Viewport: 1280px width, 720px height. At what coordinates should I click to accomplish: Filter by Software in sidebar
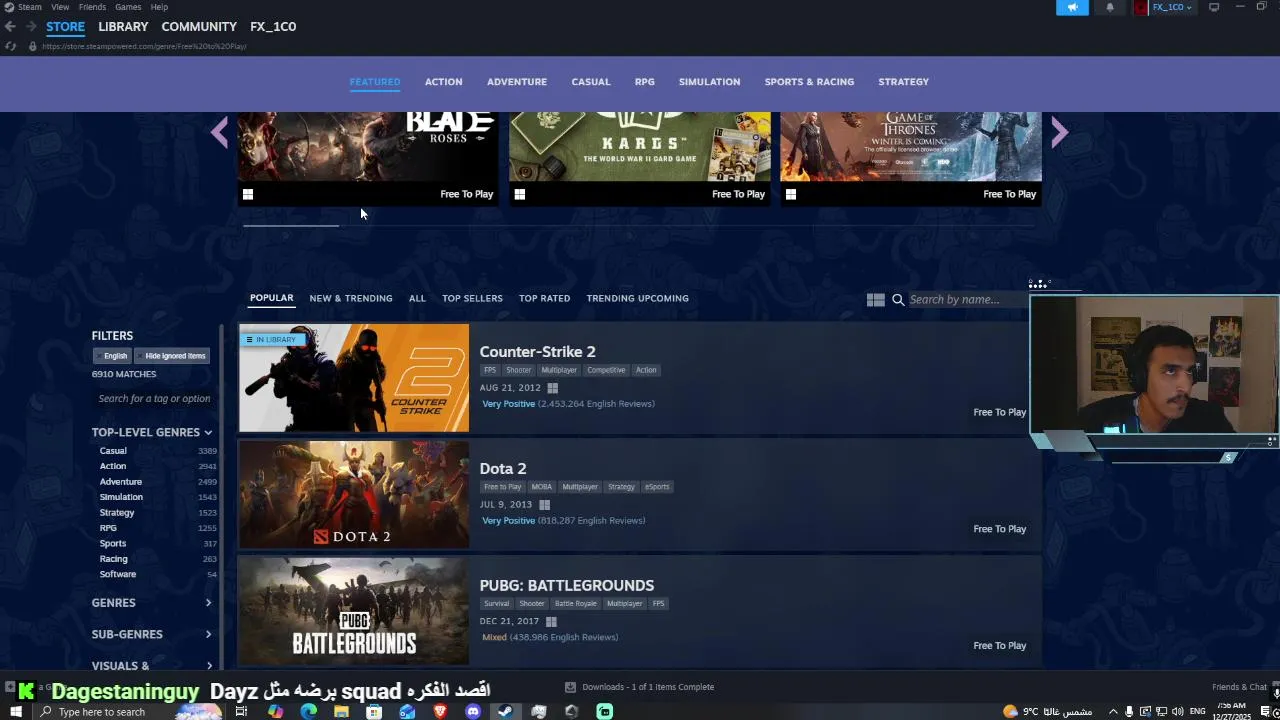click(x=118, y=574)
